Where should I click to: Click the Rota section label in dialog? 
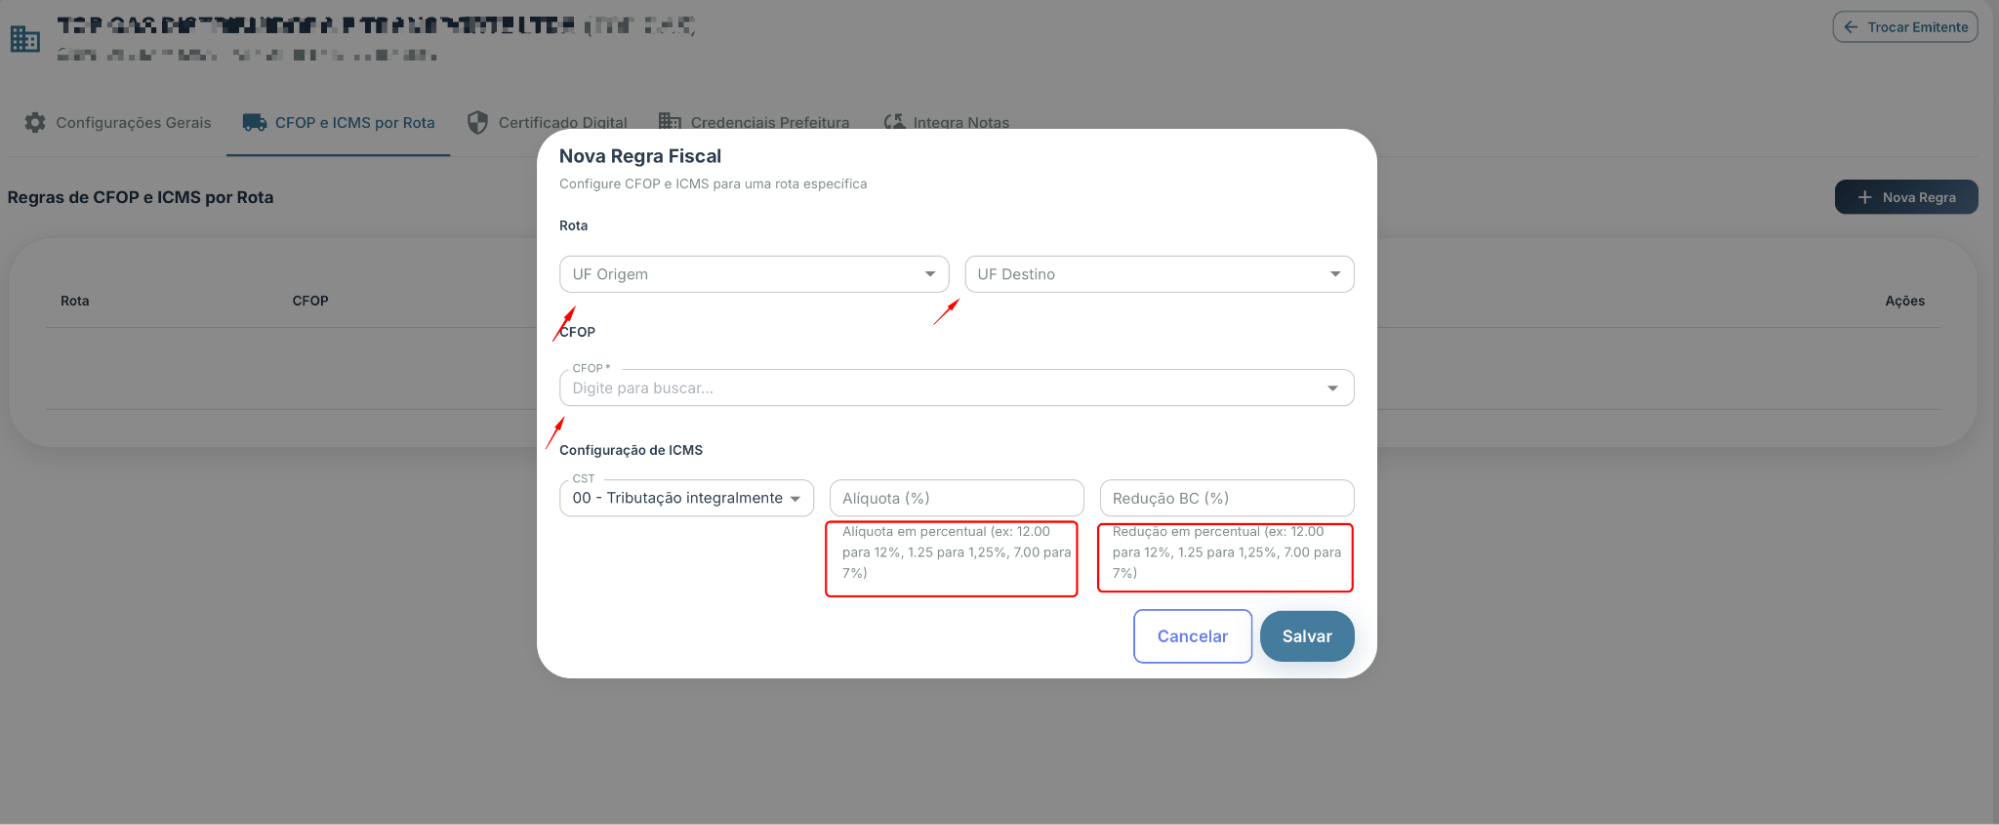[574, 226]
